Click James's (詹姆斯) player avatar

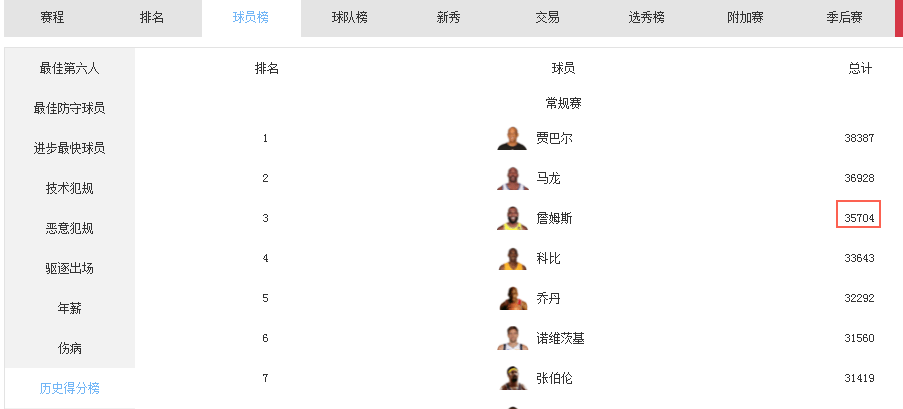point(512,218)
